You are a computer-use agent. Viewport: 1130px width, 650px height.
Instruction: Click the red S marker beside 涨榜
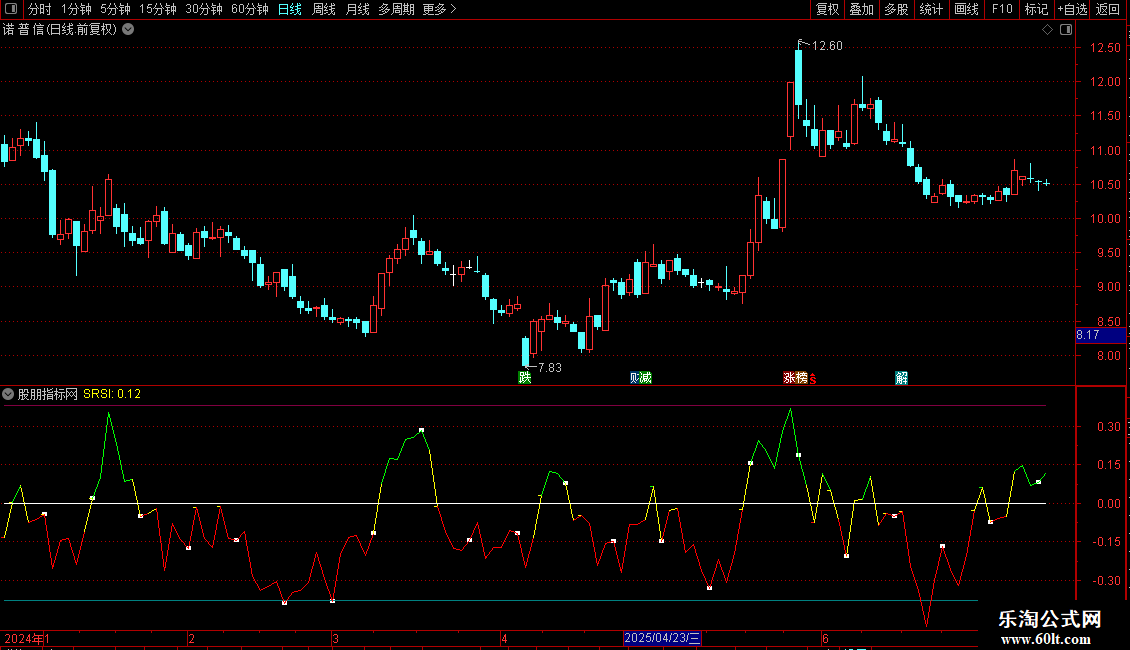813,379
